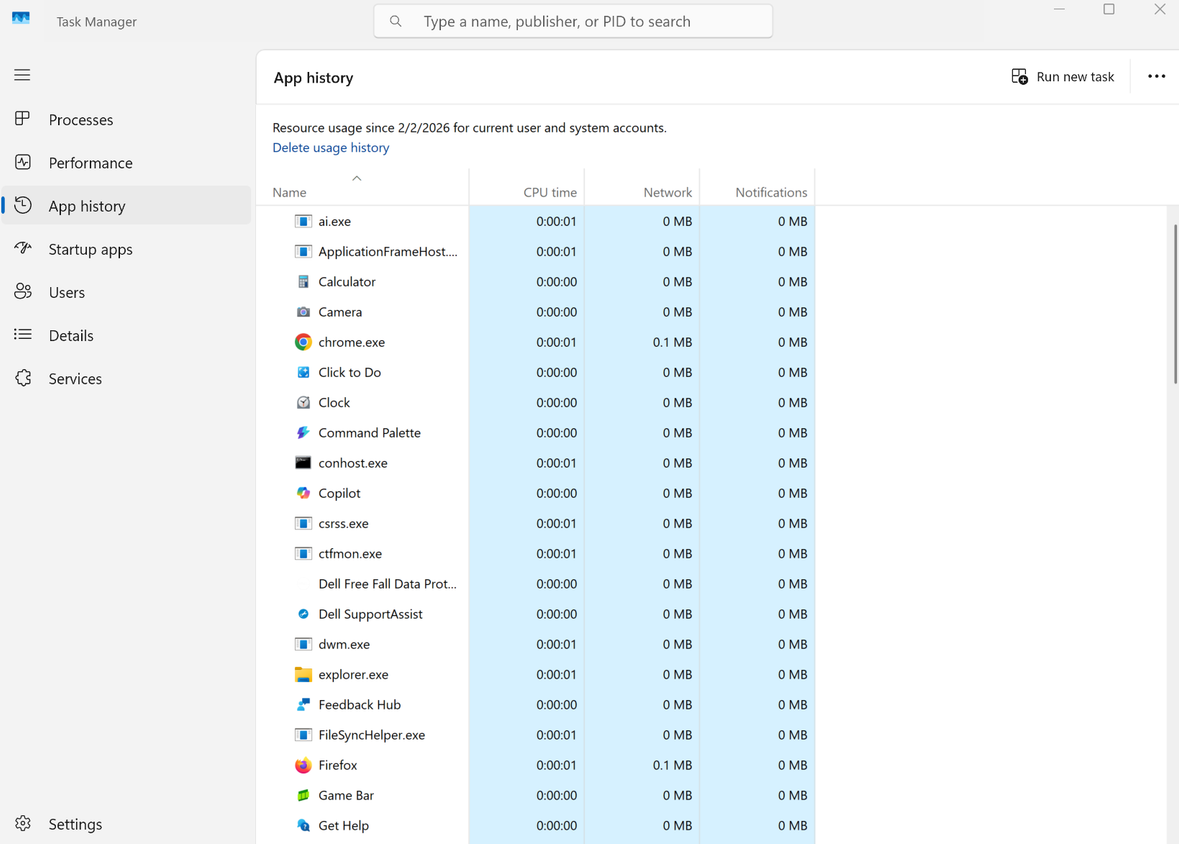Image resolution: width=1179 pixels, height=844 pixels.
Task: Open the hamburger navigation menu
Action: point(22,74)
